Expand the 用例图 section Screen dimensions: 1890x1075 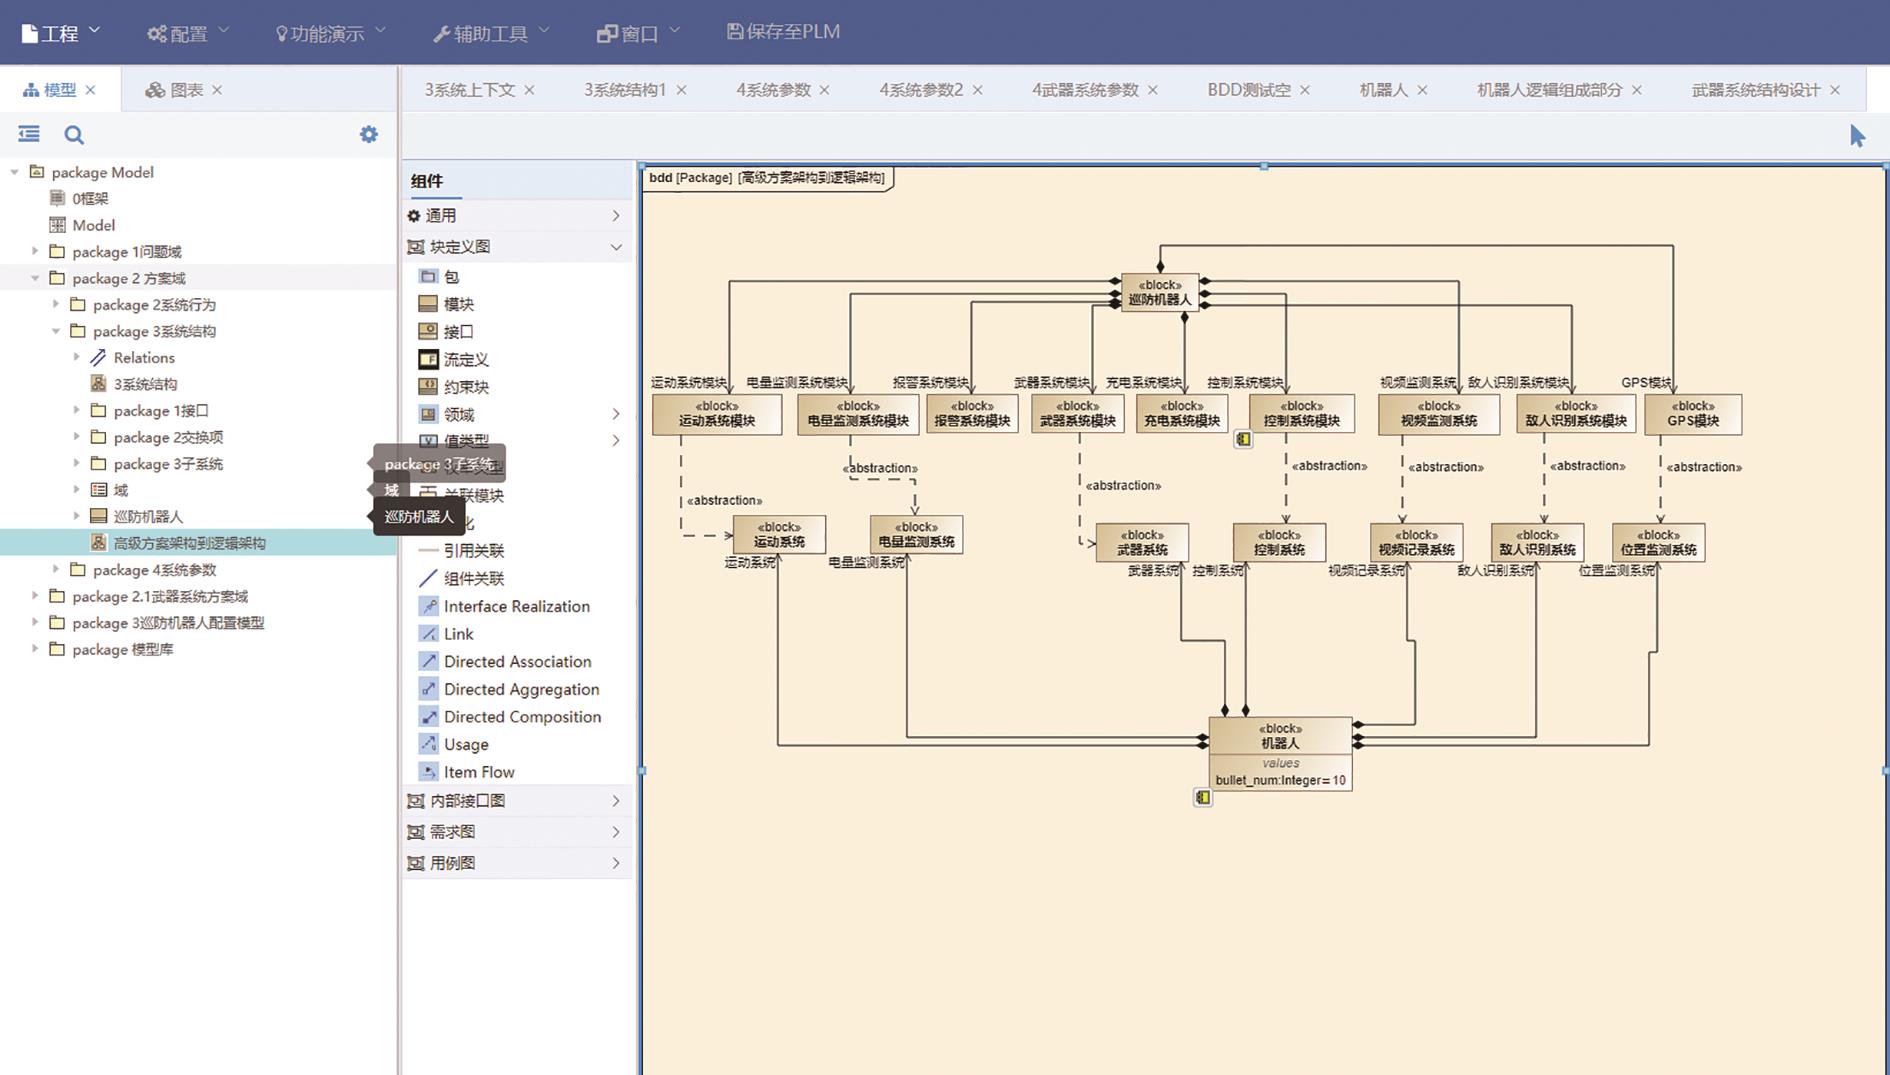[616, 863]
